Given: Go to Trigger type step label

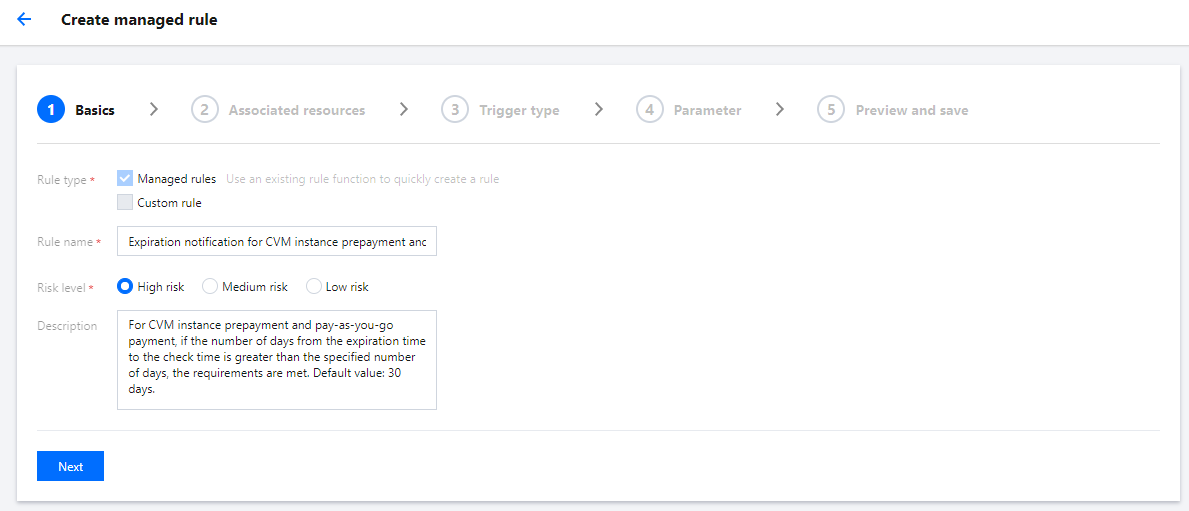Looking at the screenshot, I should click(519, 111).
